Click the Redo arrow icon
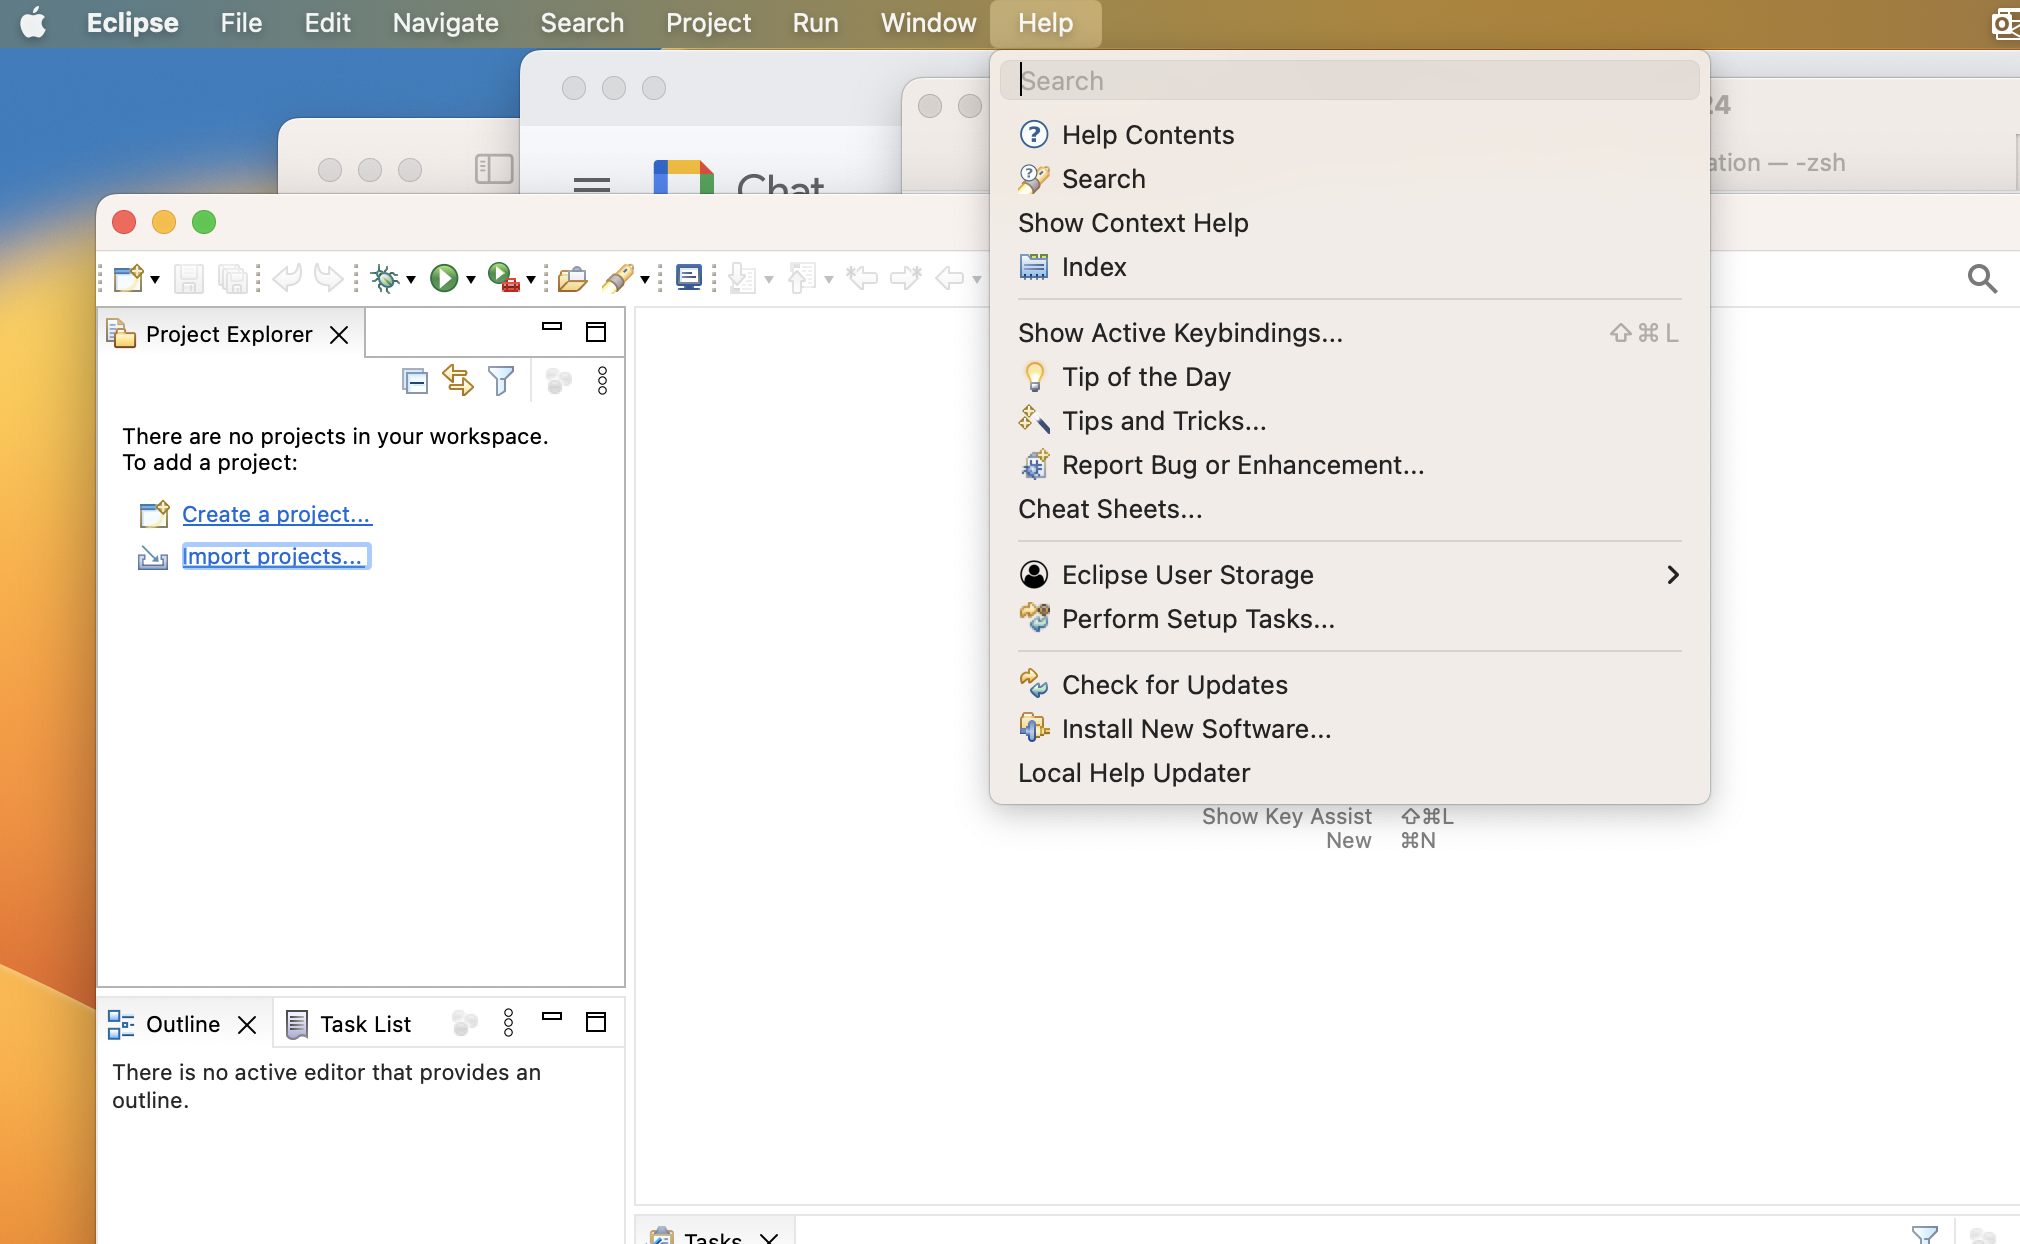The width and height of the screenshot is (2020, 1244). coord(328,277)
